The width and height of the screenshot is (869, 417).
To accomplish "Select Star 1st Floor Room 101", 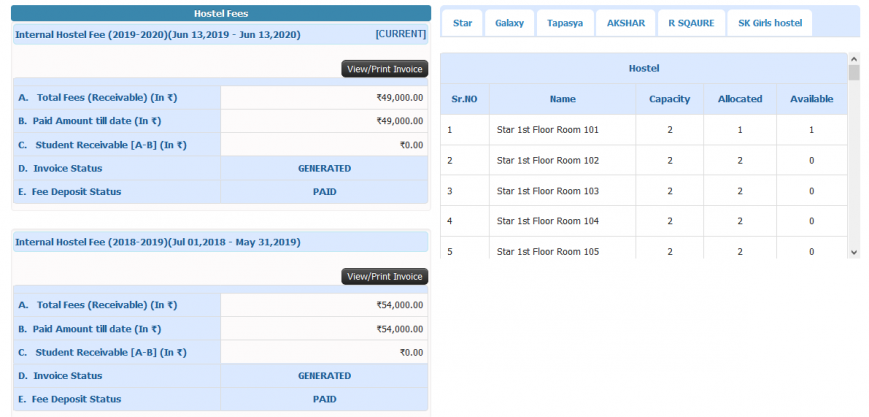I will [548, 130].
